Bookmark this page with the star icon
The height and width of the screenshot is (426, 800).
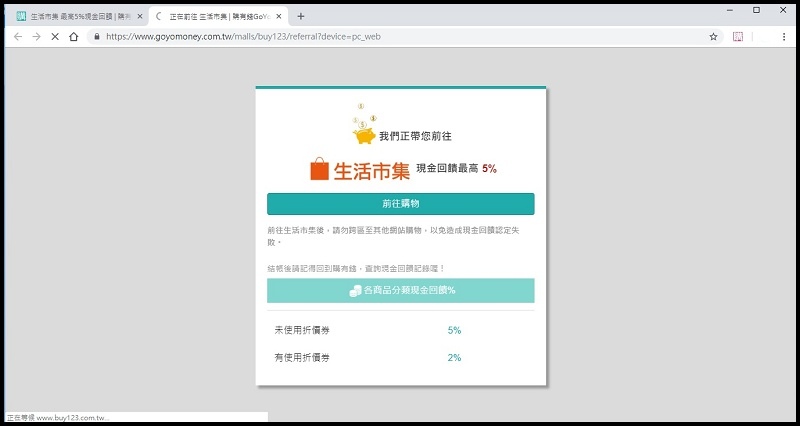click(713, 36)
